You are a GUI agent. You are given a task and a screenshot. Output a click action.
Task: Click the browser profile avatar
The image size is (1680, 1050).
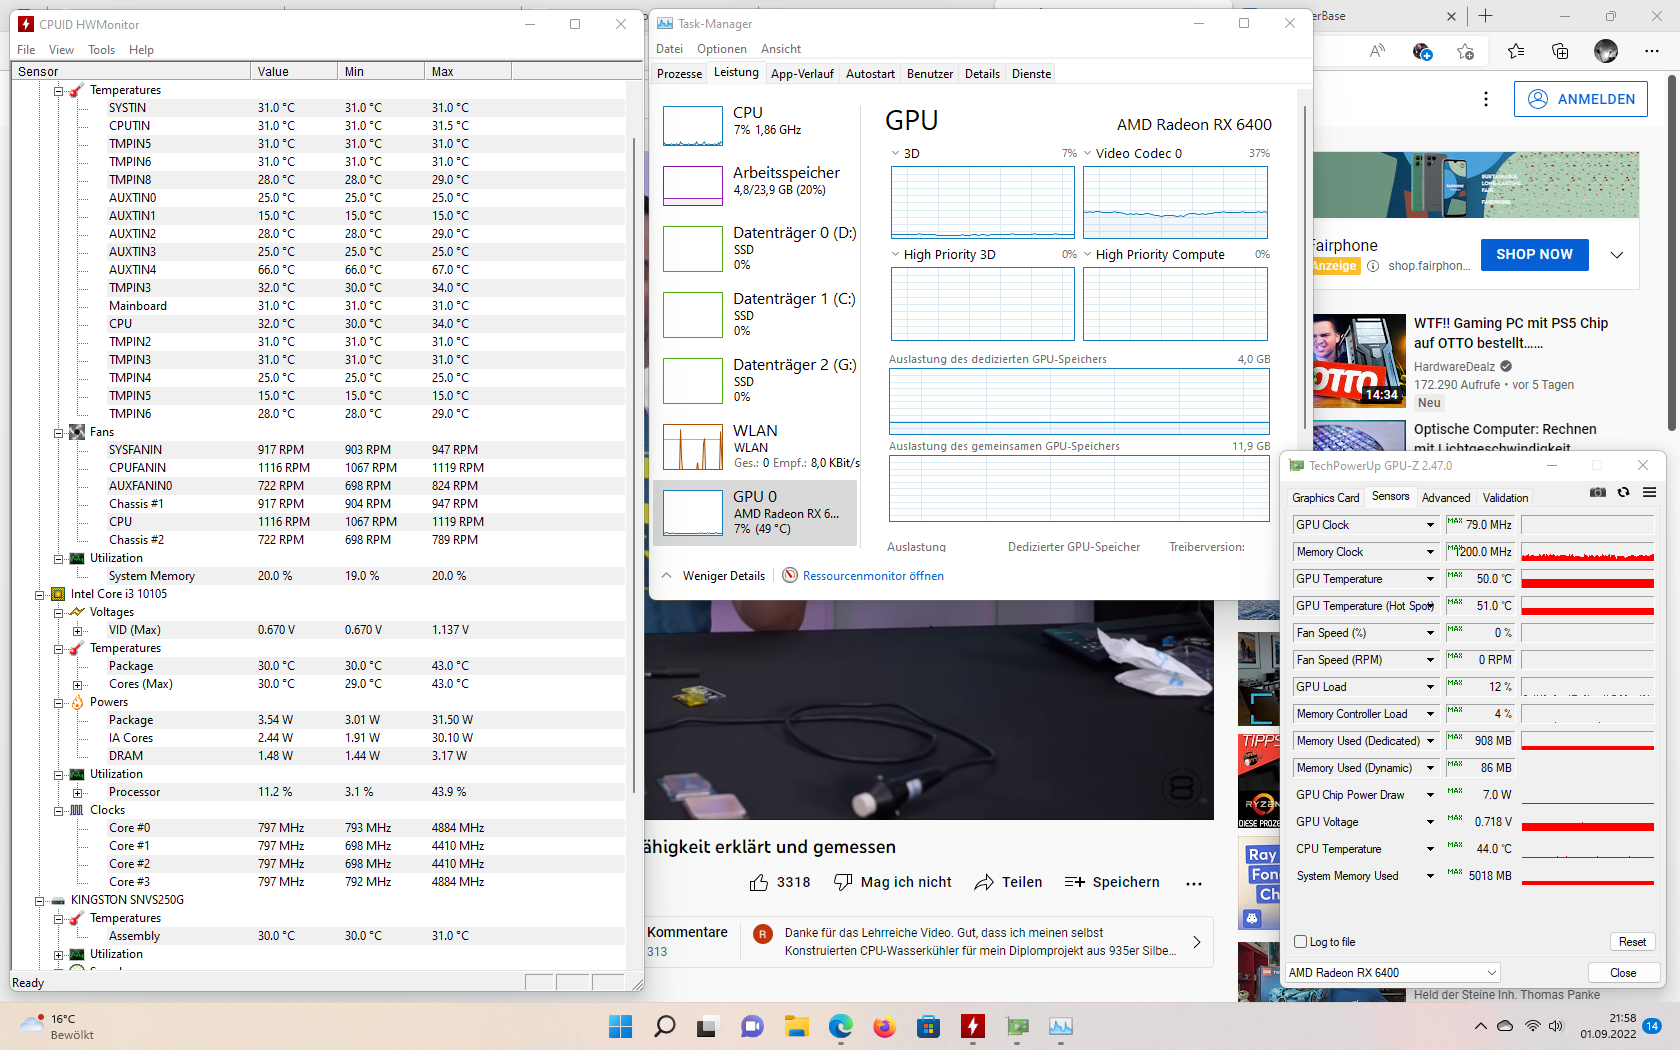click(x=1606, y=51)
